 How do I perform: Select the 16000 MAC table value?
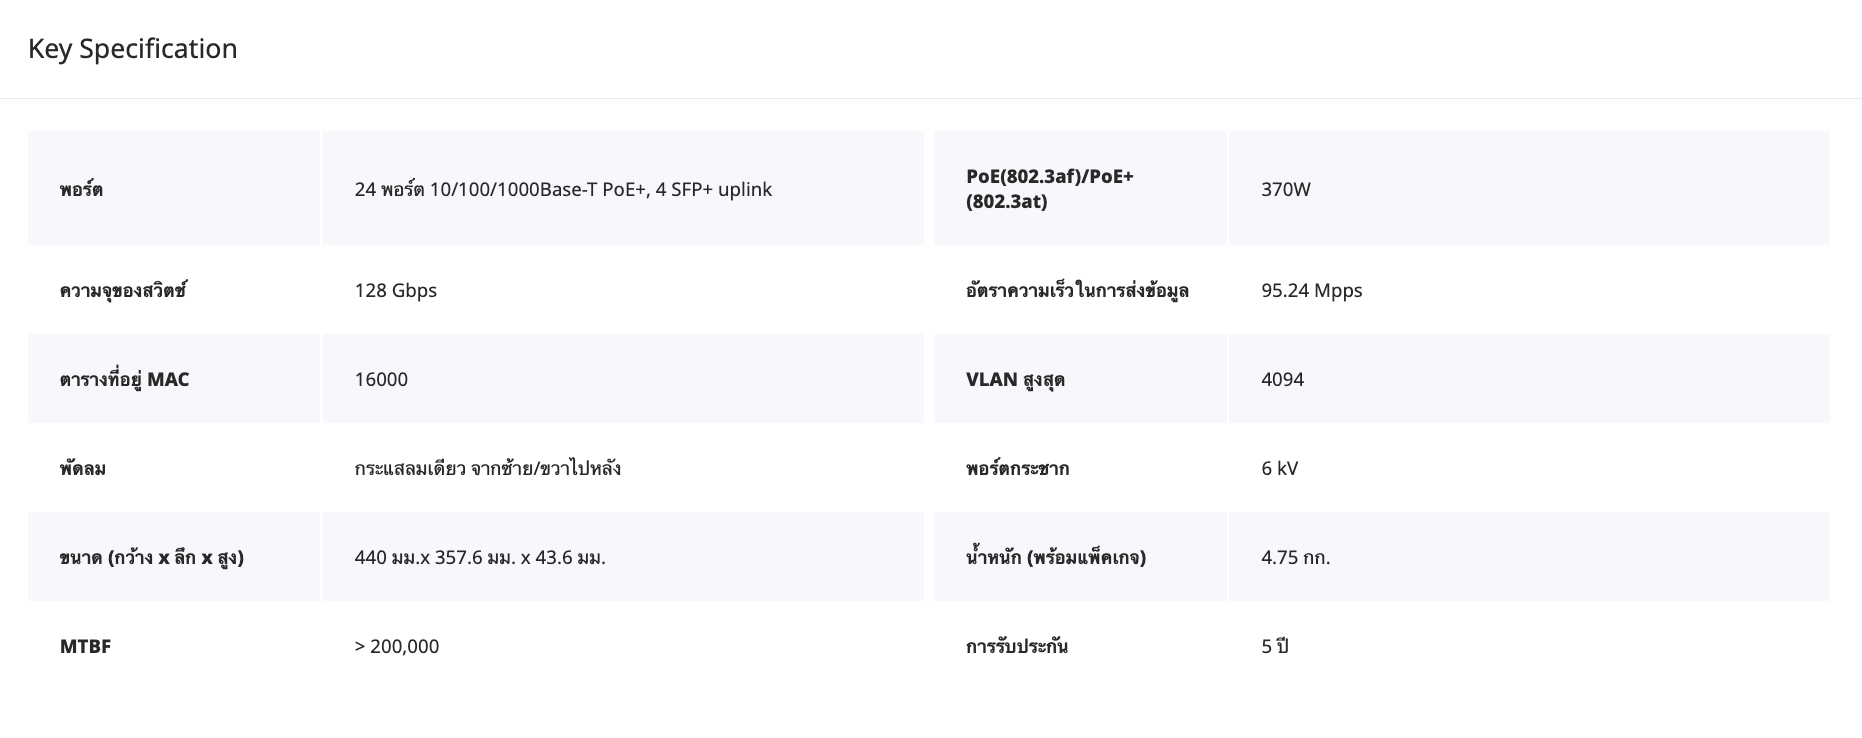coord(381,379)
